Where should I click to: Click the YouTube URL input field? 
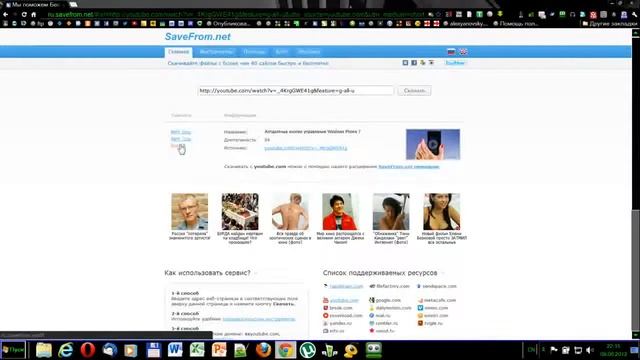coord(296,91)
